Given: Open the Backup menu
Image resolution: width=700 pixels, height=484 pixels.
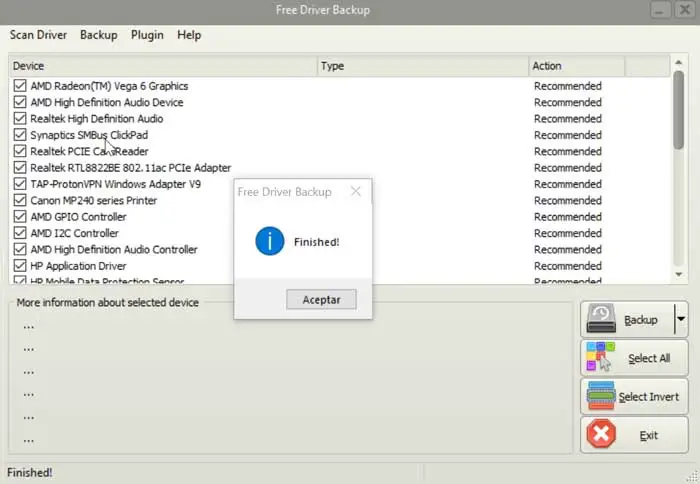Looking at the screenshot, I should (99, 35).
